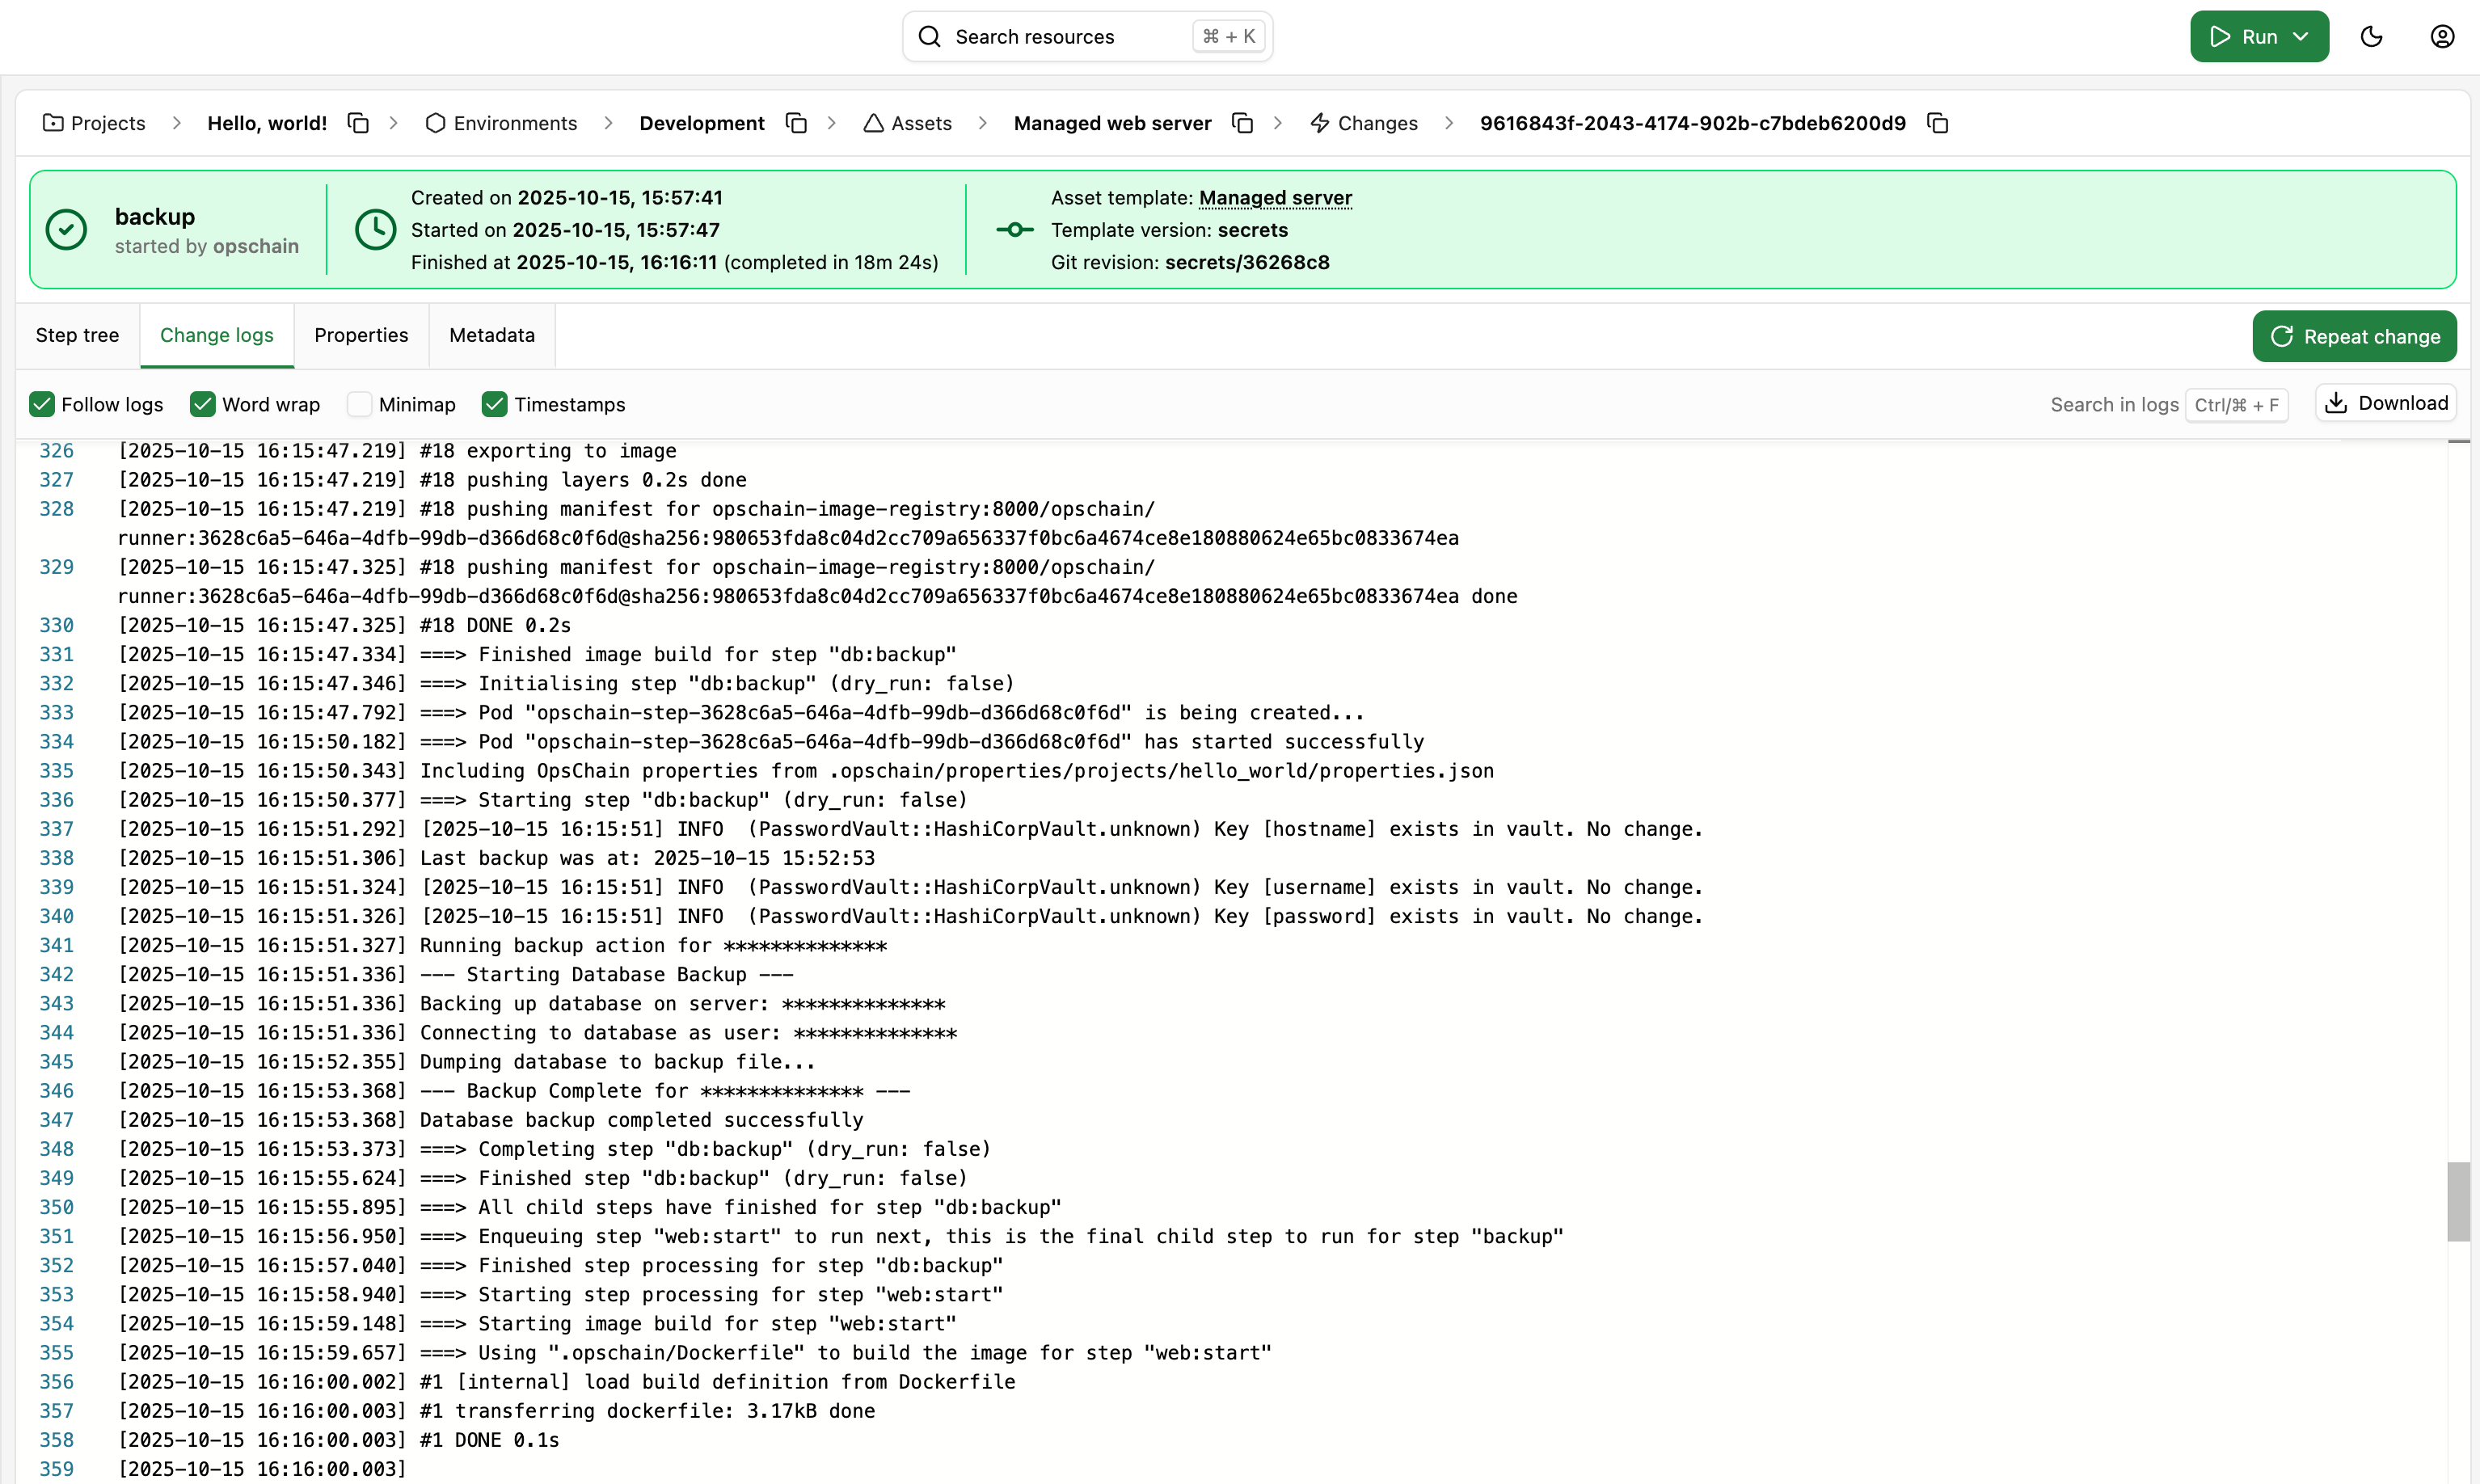Copy the Development environment name

click(796, 123)
